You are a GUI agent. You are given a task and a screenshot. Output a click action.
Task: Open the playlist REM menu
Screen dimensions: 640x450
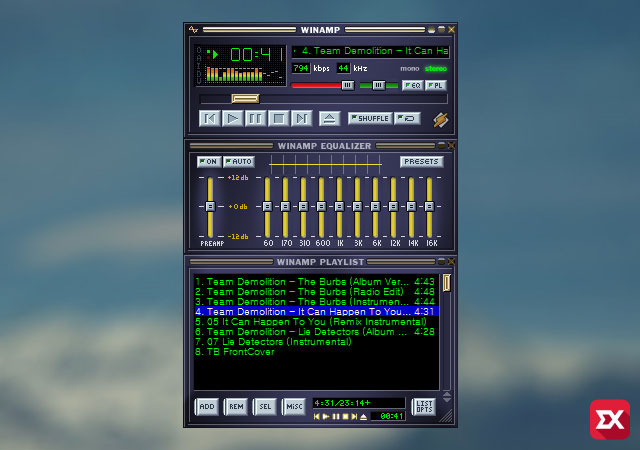[235, 407]
